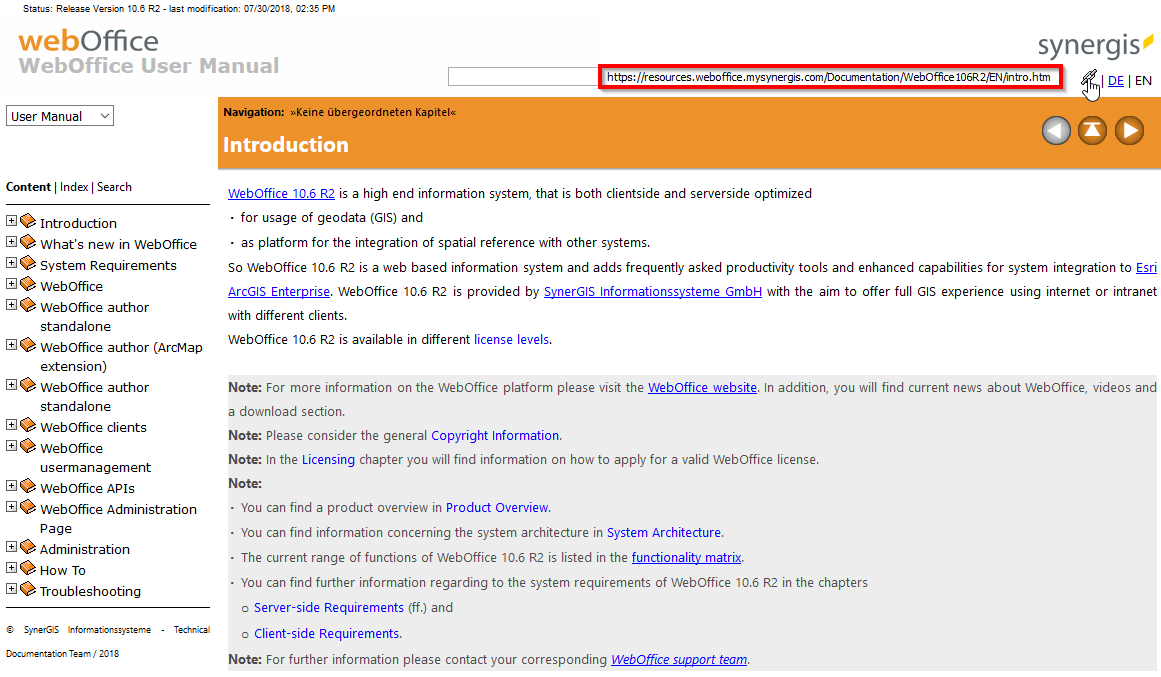
Task: Expand the Administration tree node
Action: [x=12, y=548]
